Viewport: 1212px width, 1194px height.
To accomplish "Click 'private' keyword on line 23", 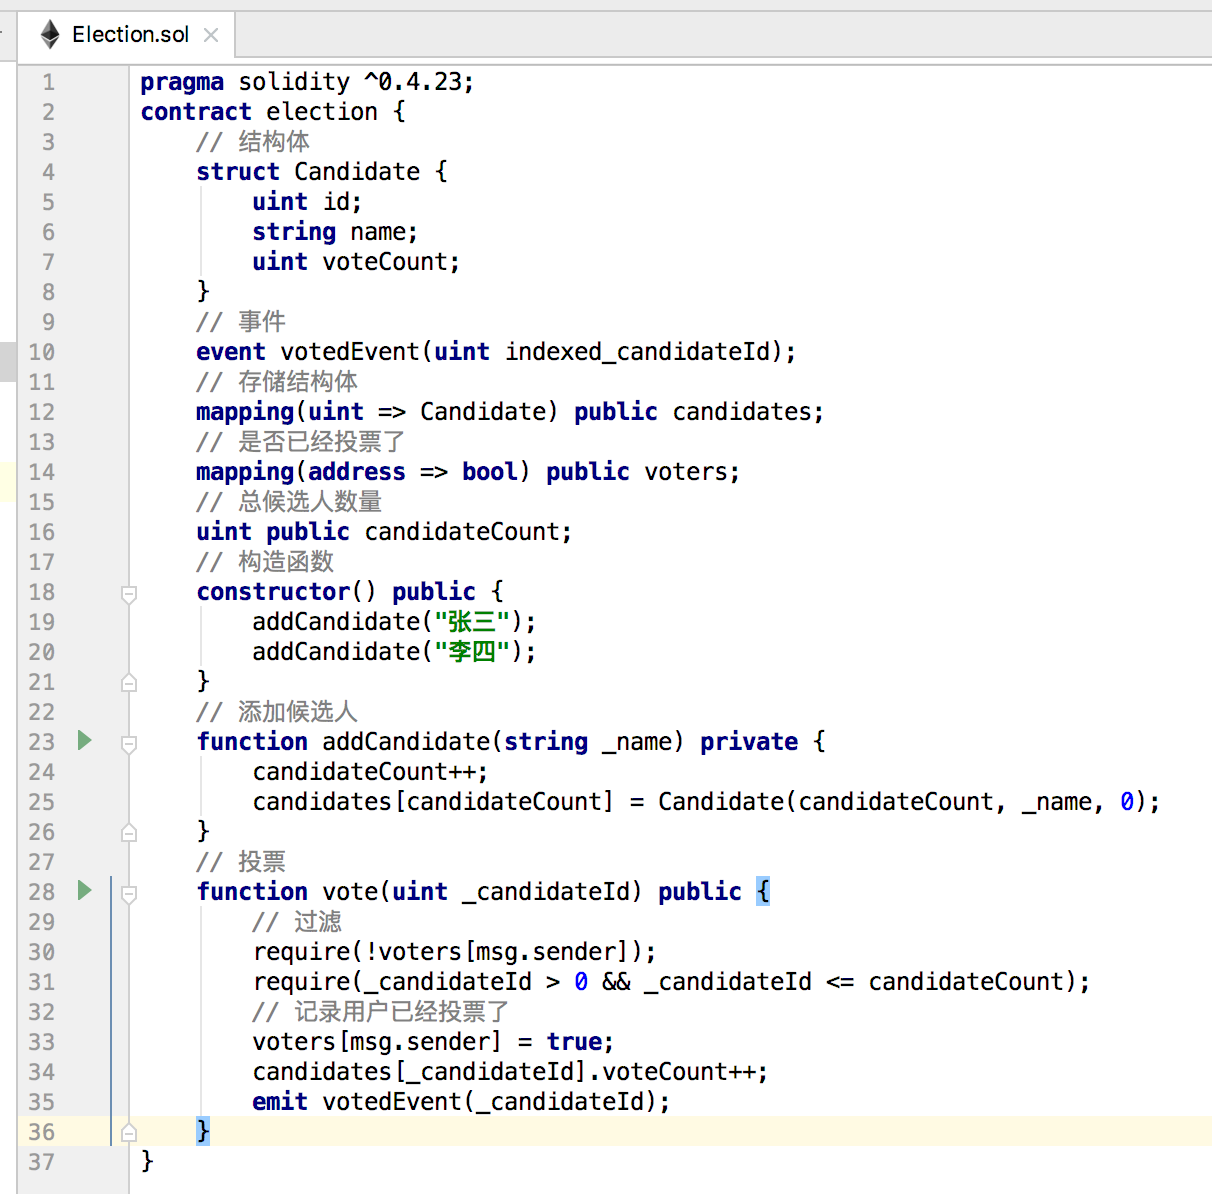I will (x=749, y=742).
